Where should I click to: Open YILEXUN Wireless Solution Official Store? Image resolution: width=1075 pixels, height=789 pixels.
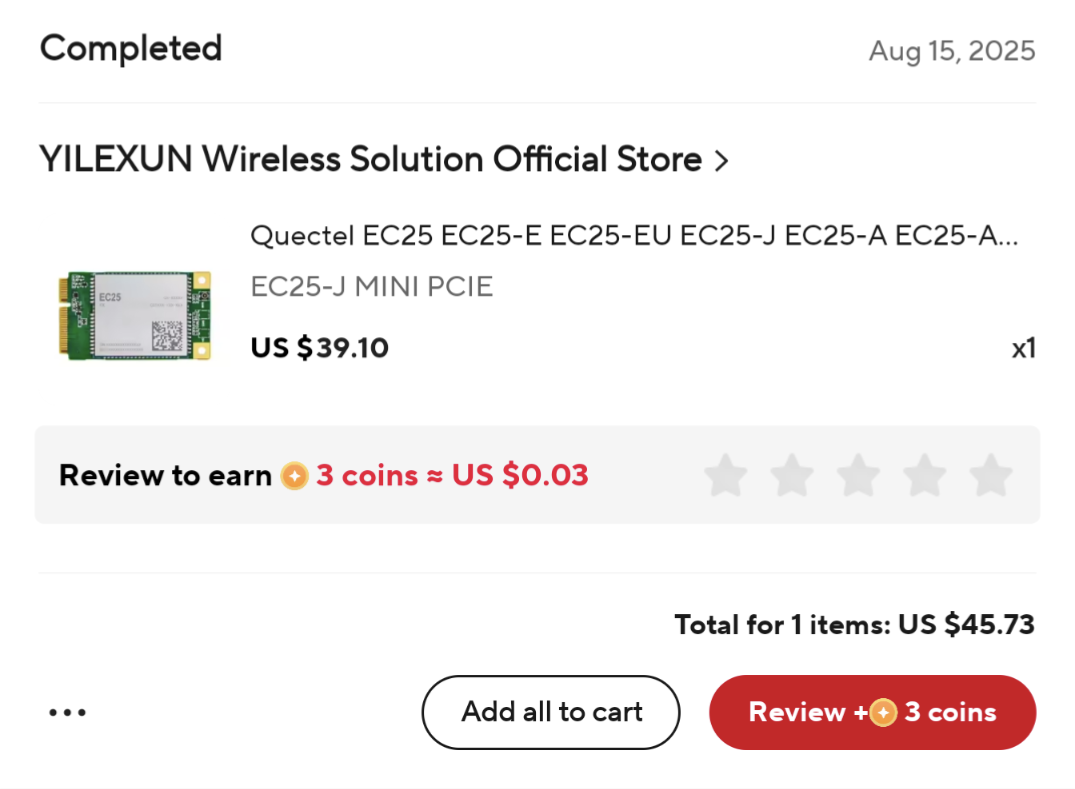(x=369, y=159)
